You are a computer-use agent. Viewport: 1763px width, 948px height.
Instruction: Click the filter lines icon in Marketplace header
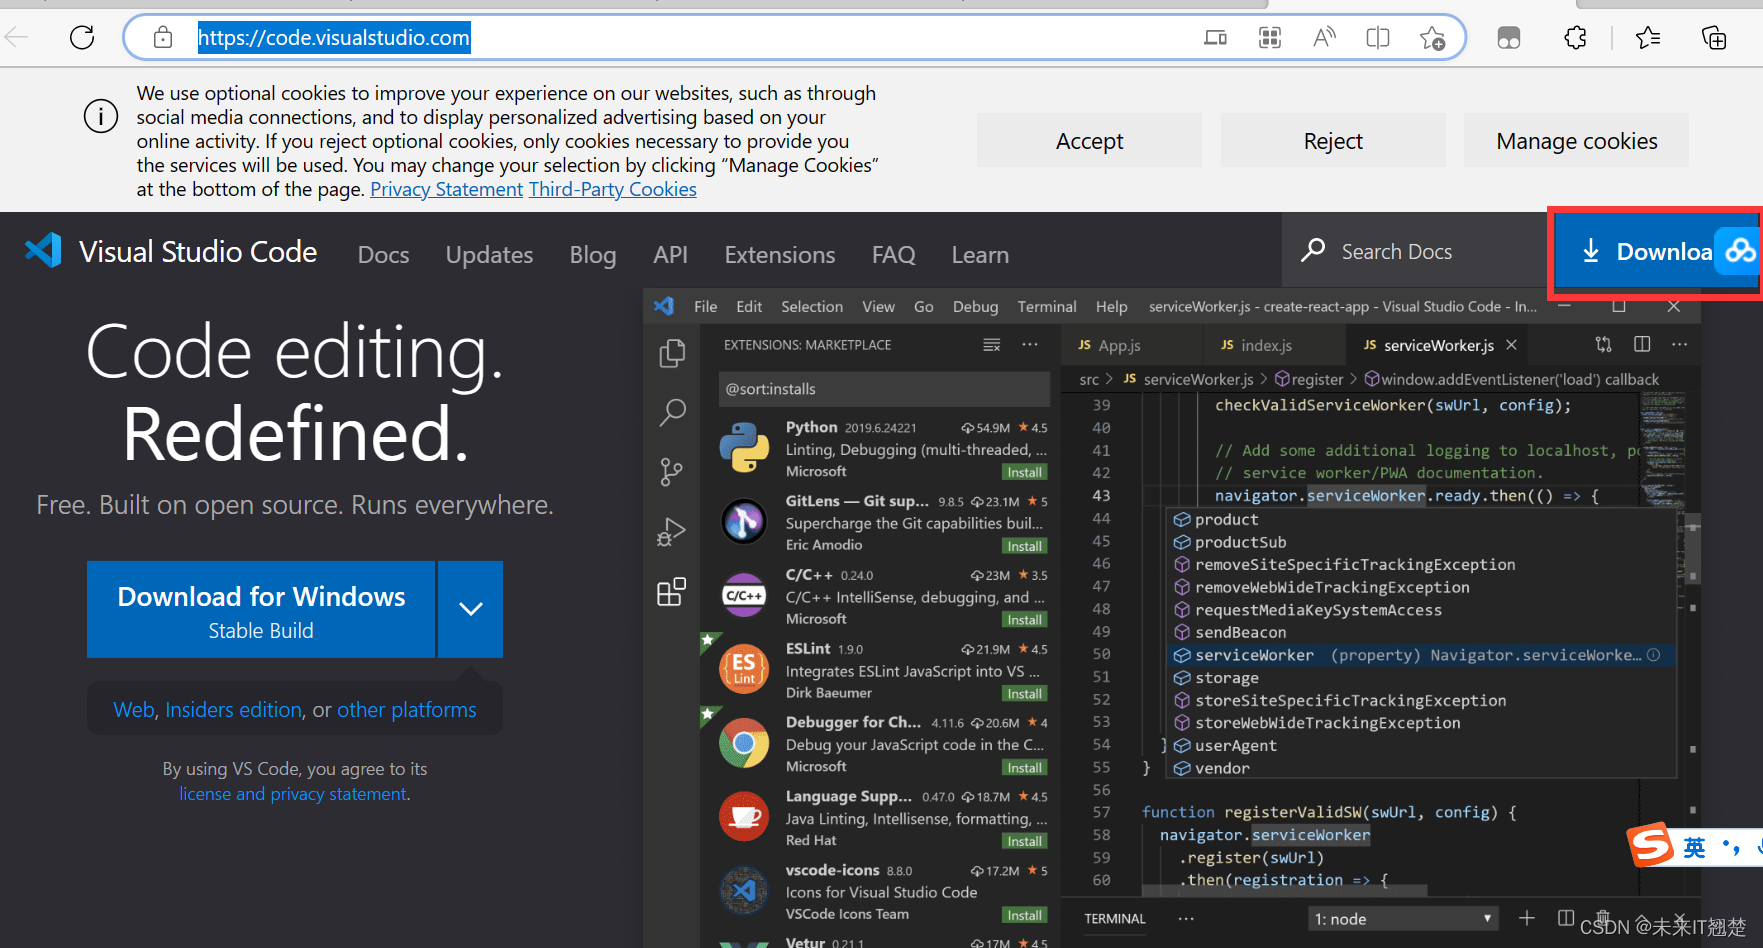point(992,345)
